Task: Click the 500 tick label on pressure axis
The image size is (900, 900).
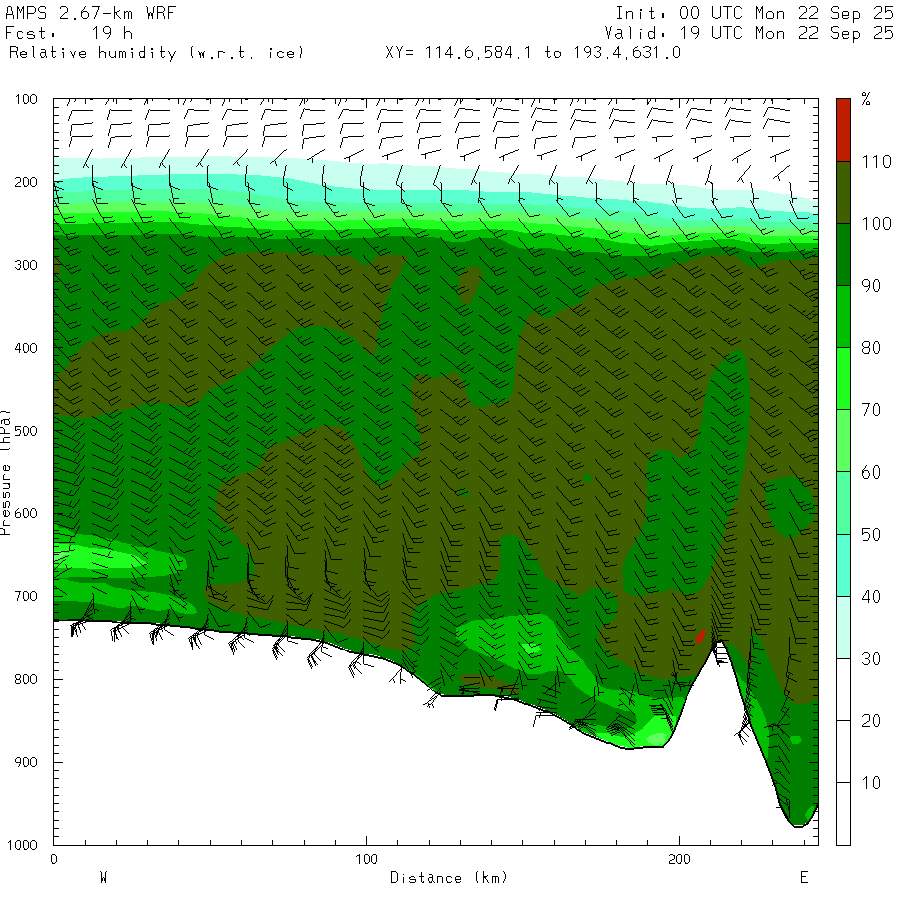Action: click(25, 431)
